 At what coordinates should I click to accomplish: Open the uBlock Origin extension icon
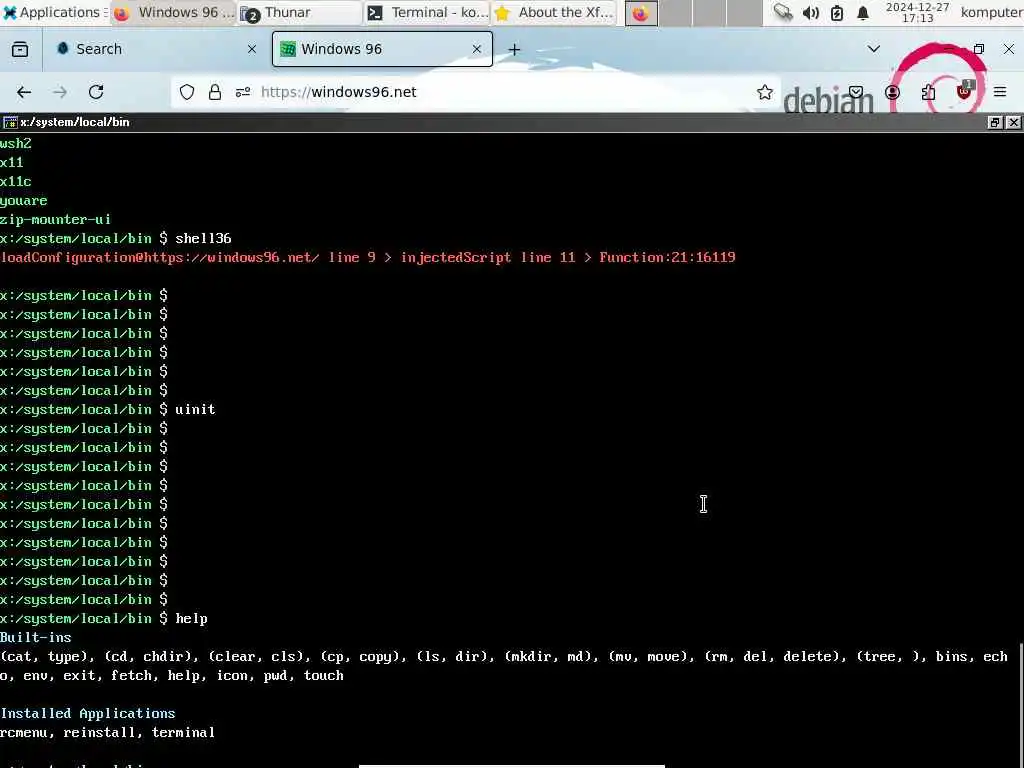965,91
